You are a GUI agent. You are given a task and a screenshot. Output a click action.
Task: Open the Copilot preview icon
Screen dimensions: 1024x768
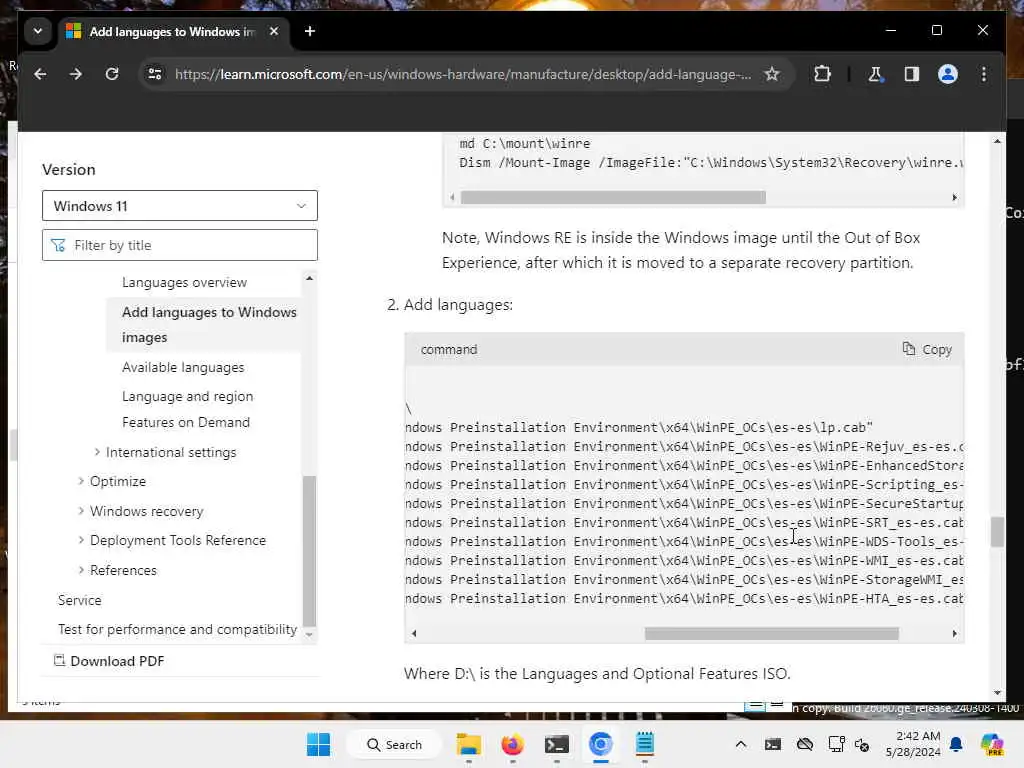[992, 744]
